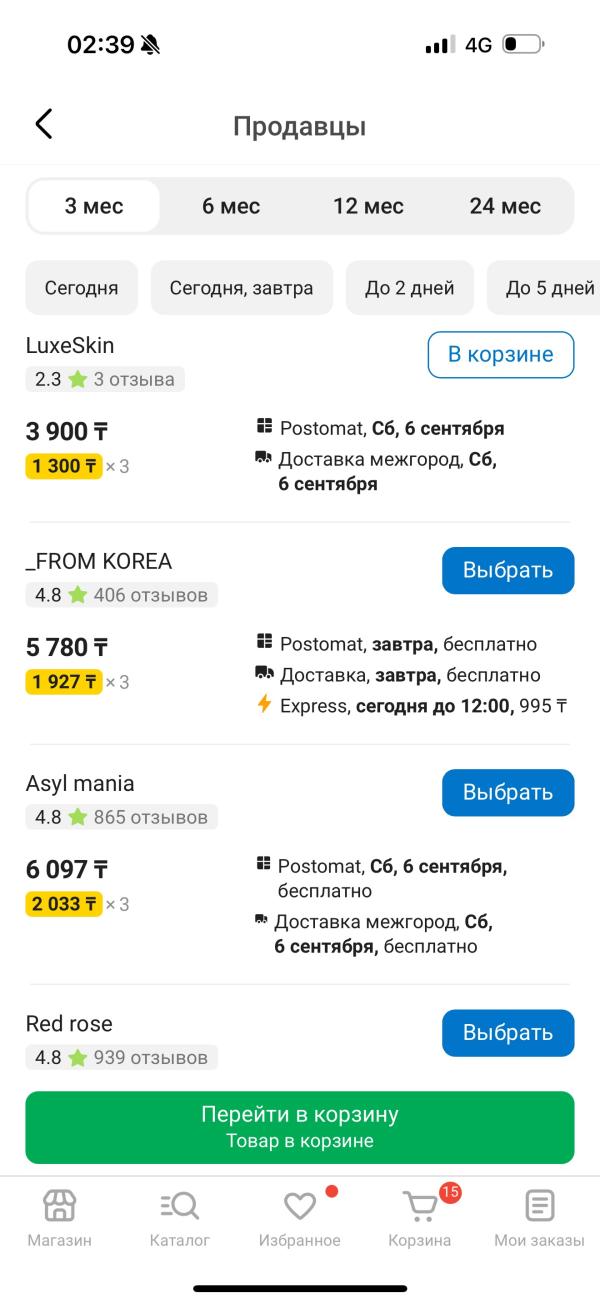Apply the Сегодня, завтра delivery filter

click(241, 288)
